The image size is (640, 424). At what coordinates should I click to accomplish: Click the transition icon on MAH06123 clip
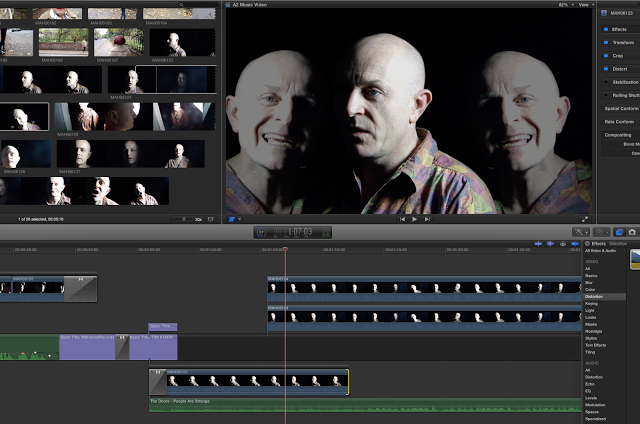click(x=158, y=382)
